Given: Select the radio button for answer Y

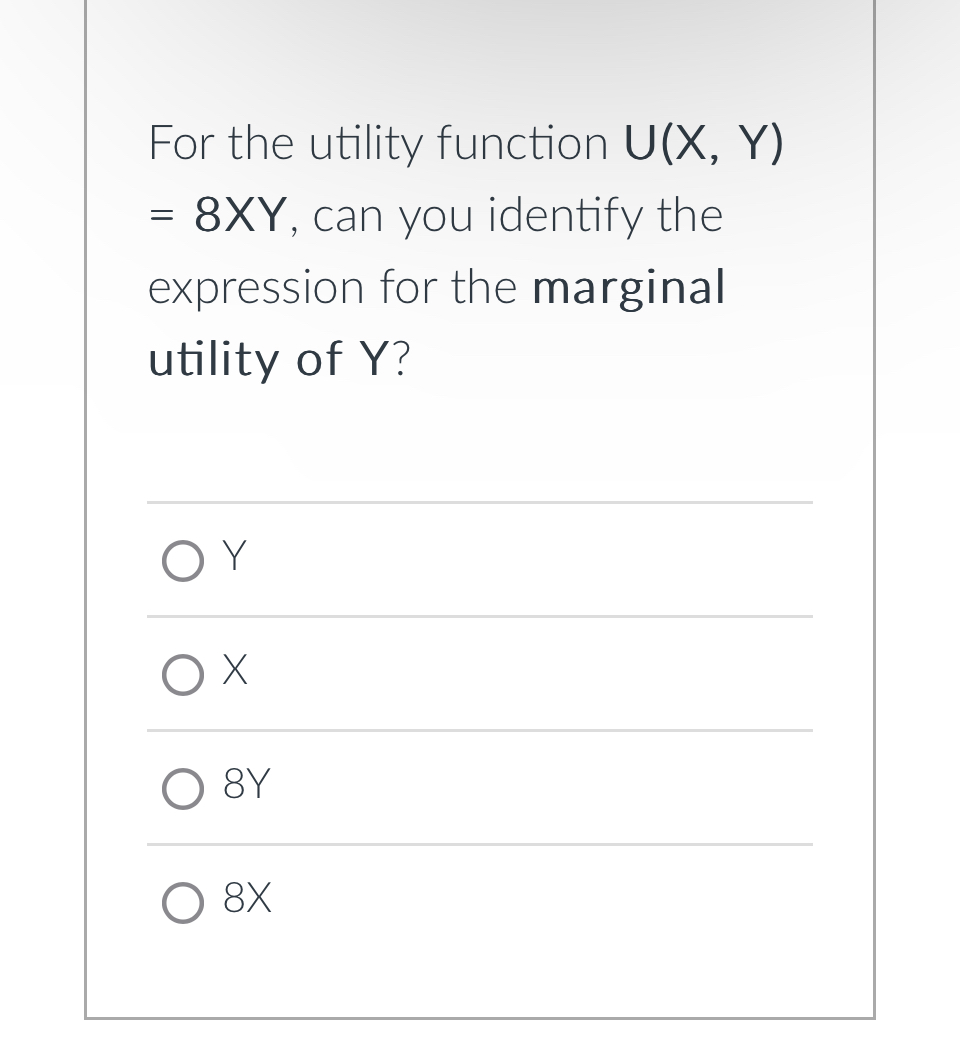Looking at the screenshot, I should [x=183, y=561].
